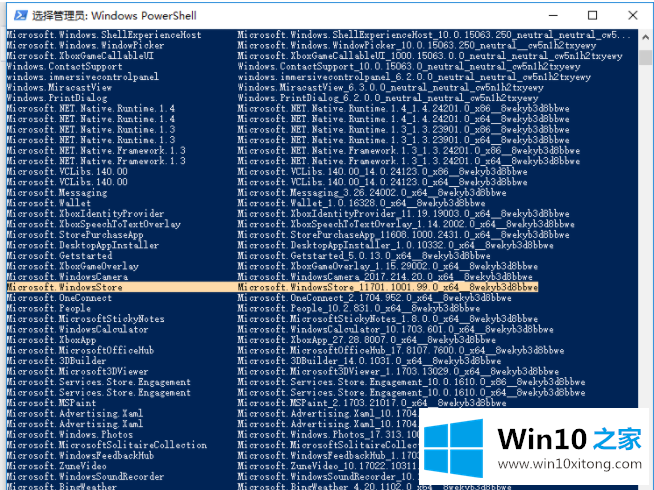
Task: Click full name Microsoft.XboxApp_27.28.8007.0_x64
Action: coord(367,340)
